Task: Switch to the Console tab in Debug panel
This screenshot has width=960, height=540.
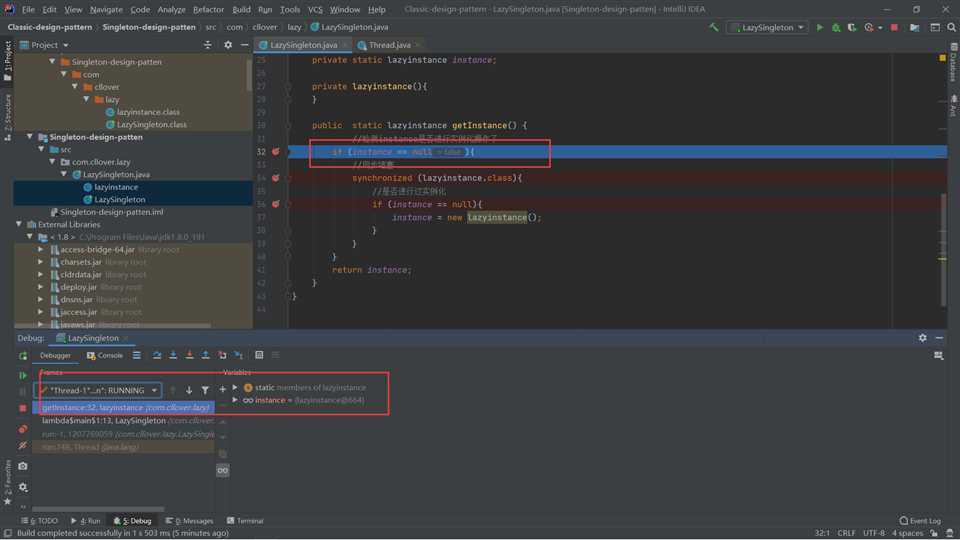Action: point(105,355)
